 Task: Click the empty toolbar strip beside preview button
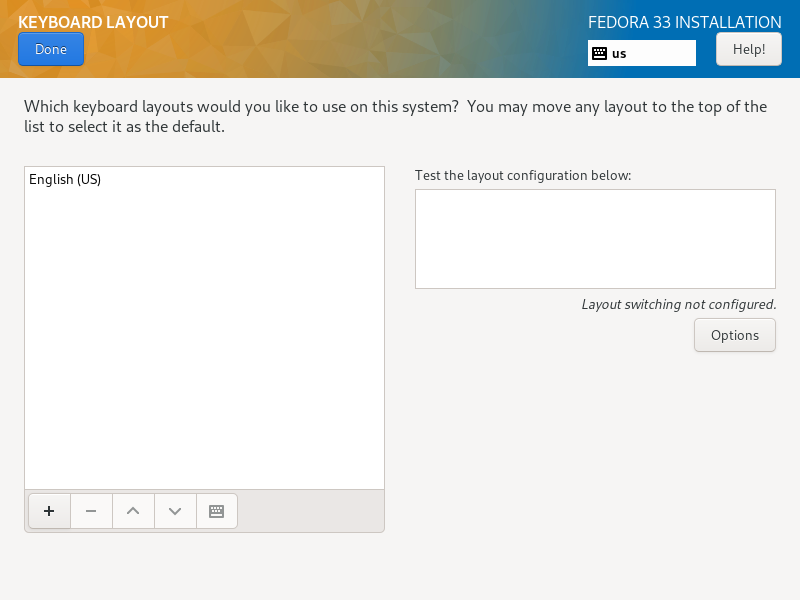pos(310,511)
